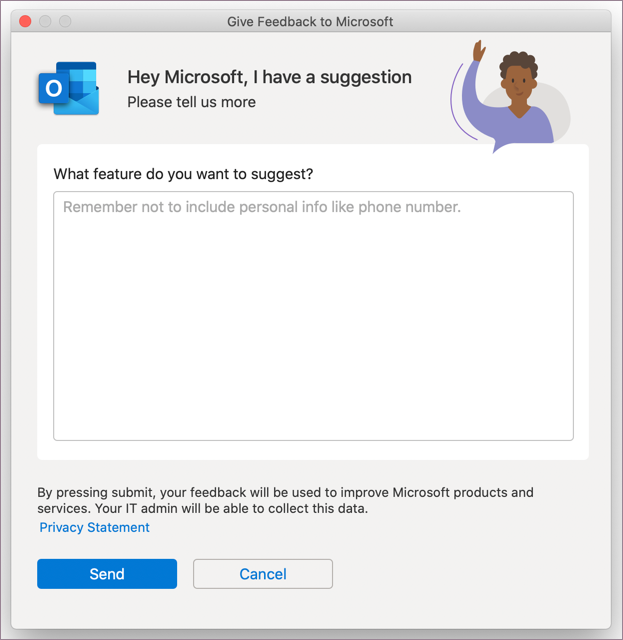Screen dimensions: 623x640
Task: Click the 'Please tell us more' subtitle
Action: (191, 102)
